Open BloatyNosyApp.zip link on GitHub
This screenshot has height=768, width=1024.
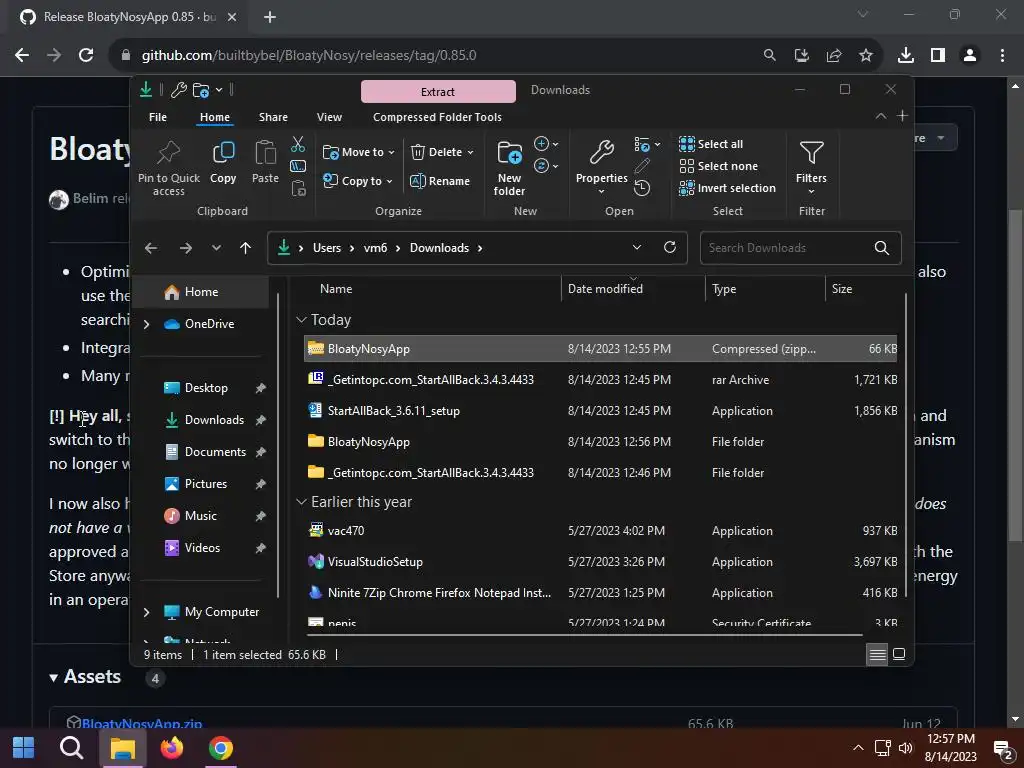[142, 724]
